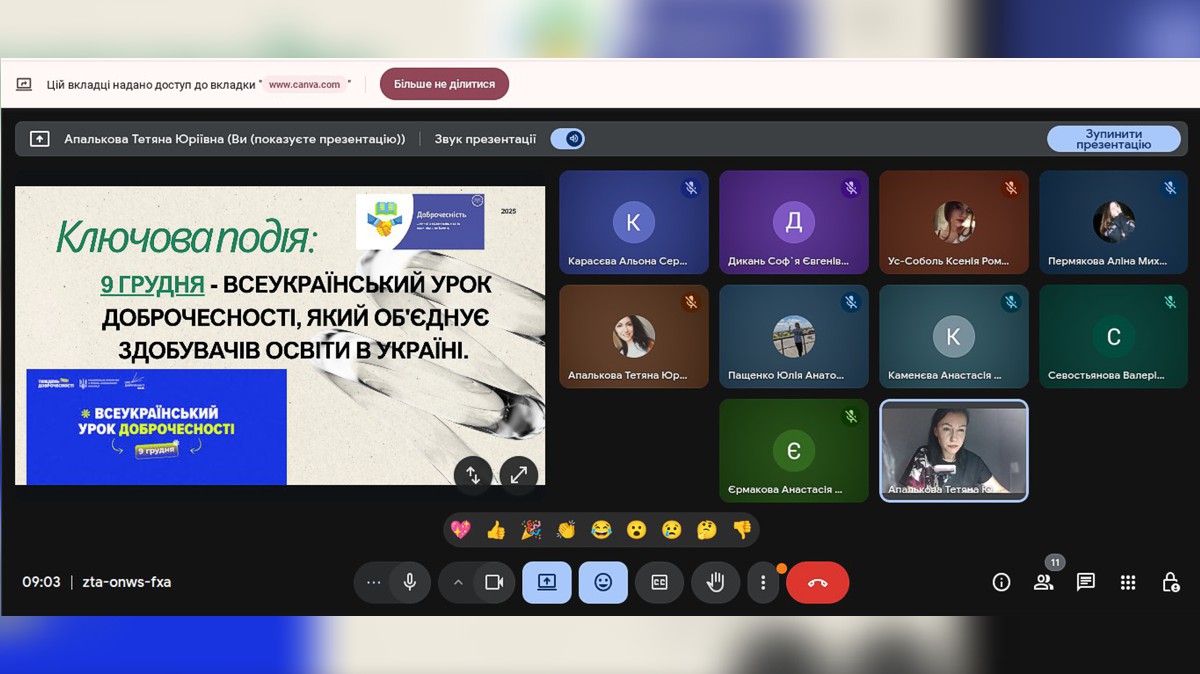Open the activities grid icon
This screenshot has height=674, width=1200.
(1128, 582)
